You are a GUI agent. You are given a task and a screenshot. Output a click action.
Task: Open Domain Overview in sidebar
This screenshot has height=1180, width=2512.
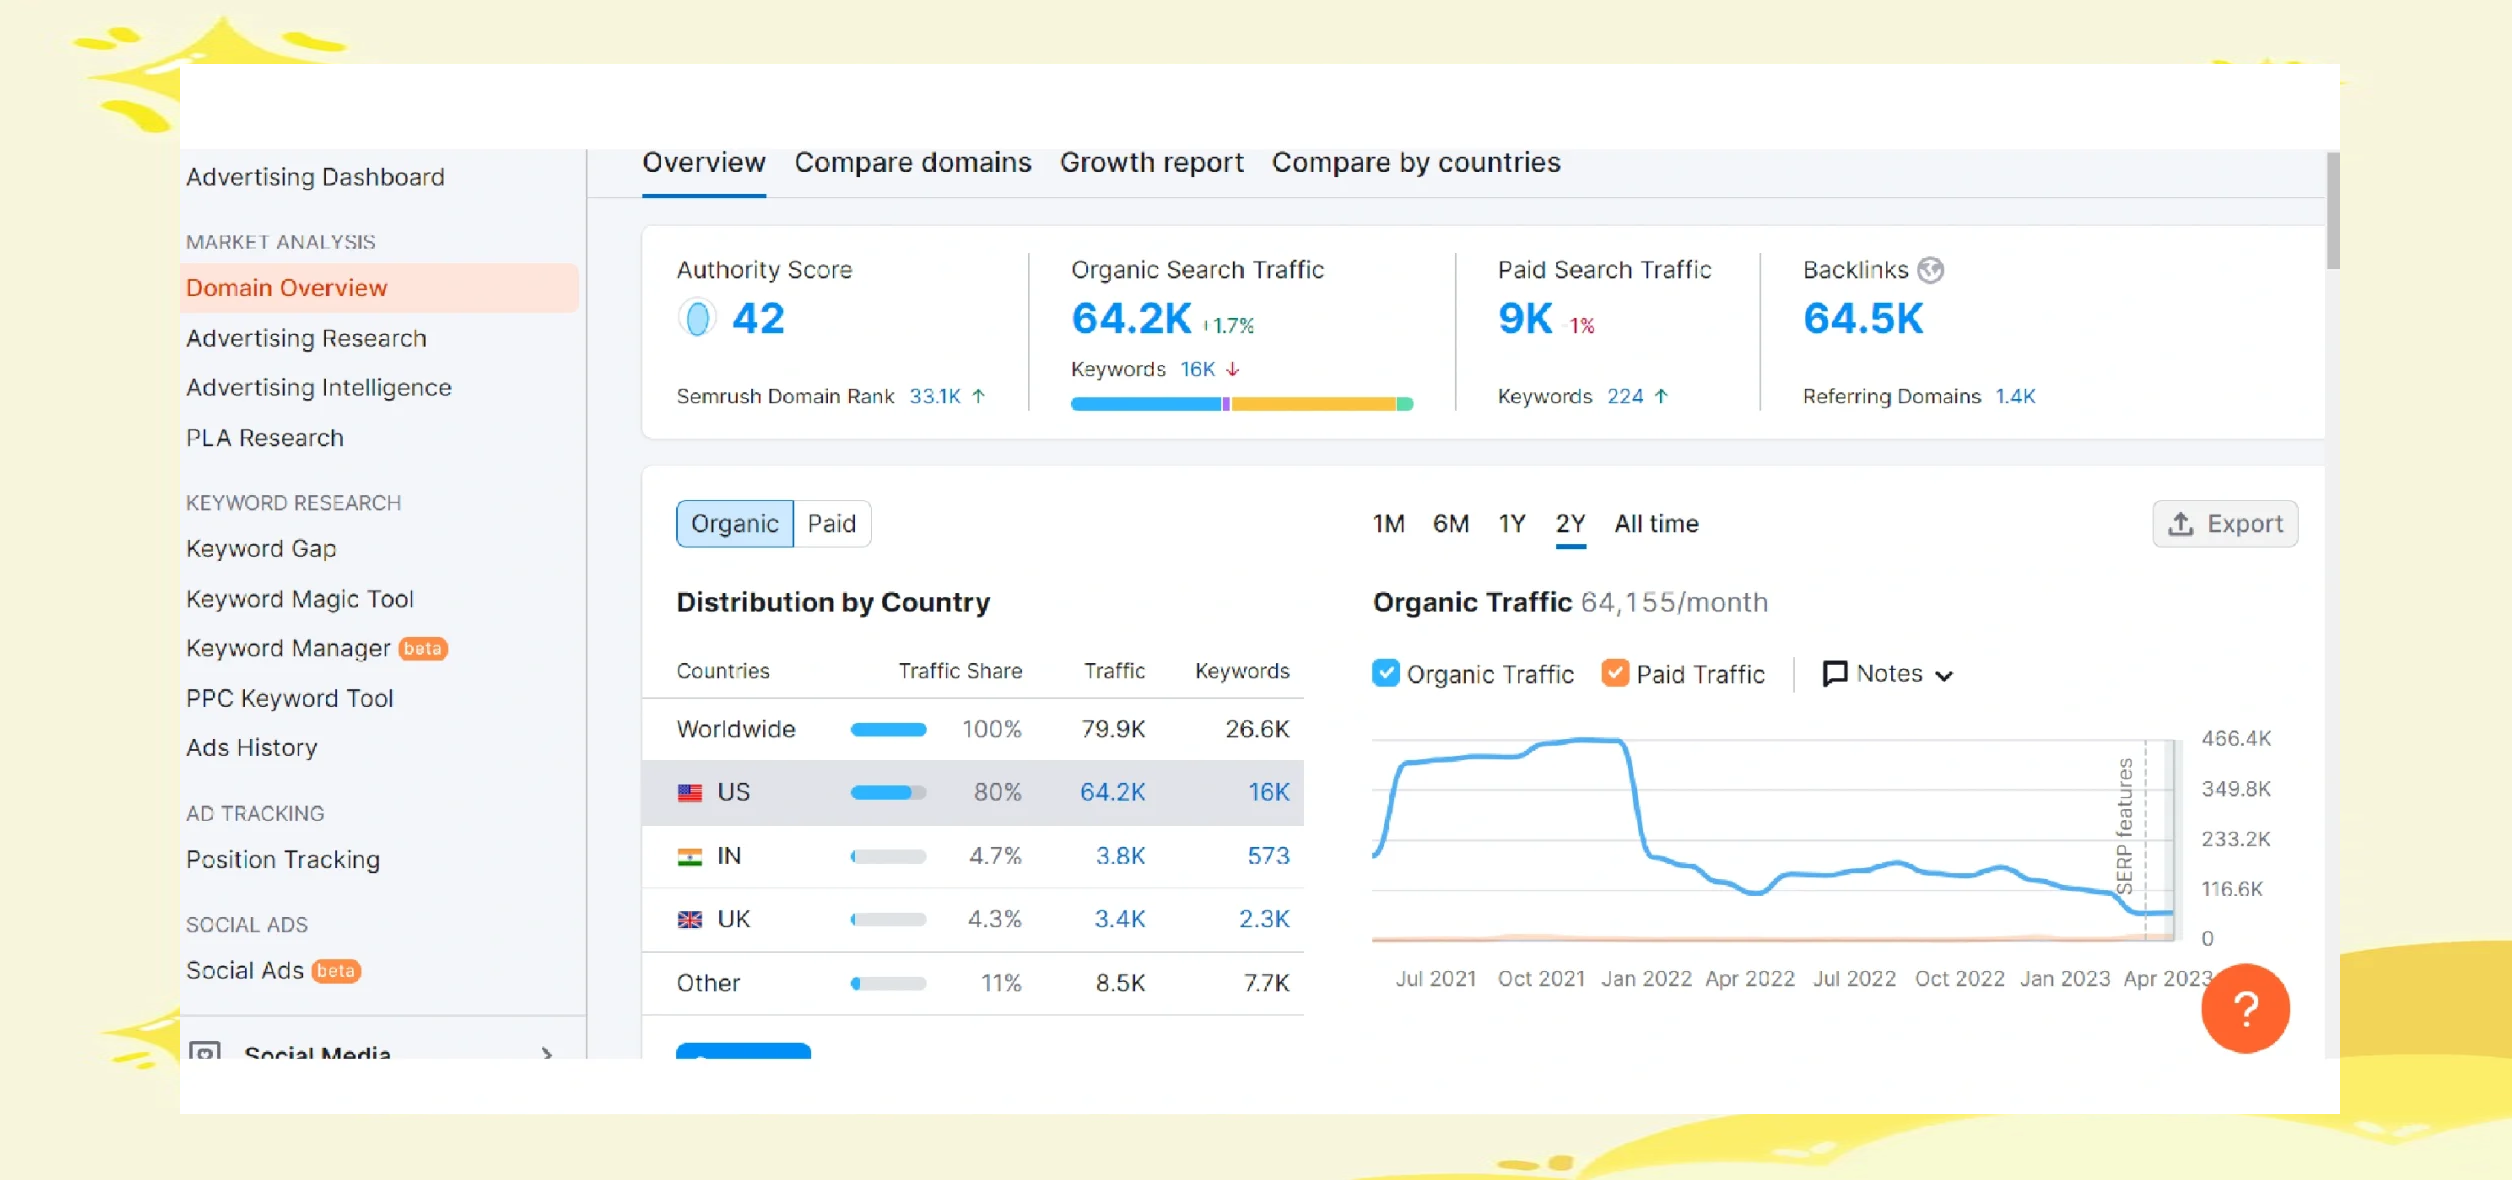[379, 288]
